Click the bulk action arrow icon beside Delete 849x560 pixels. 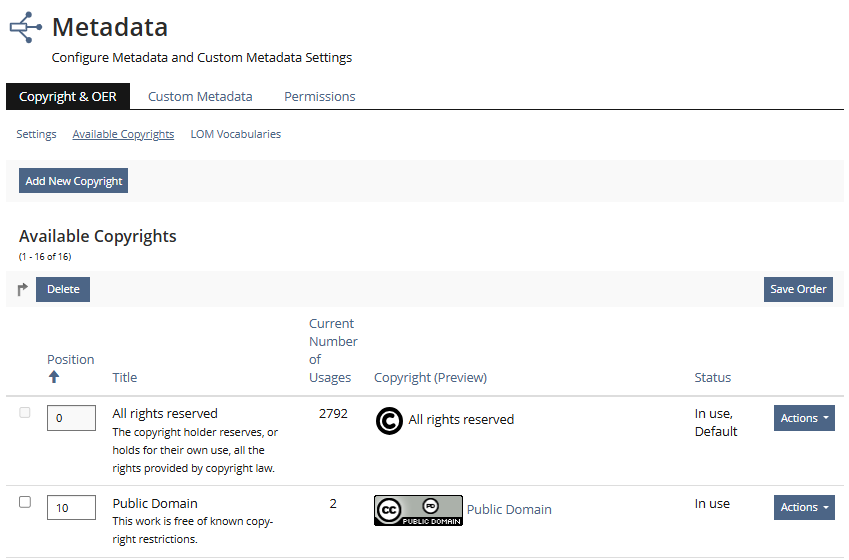point(23,290)
